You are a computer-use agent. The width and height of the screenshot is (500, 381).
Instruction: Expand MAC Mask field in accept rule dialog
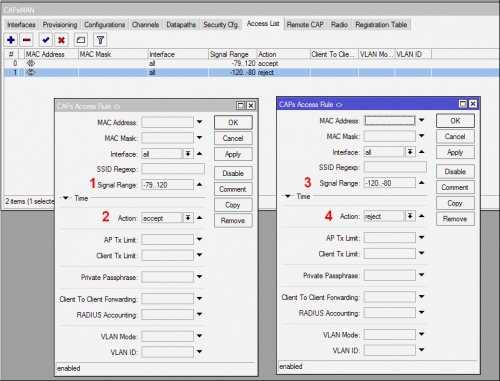[199, 137]
